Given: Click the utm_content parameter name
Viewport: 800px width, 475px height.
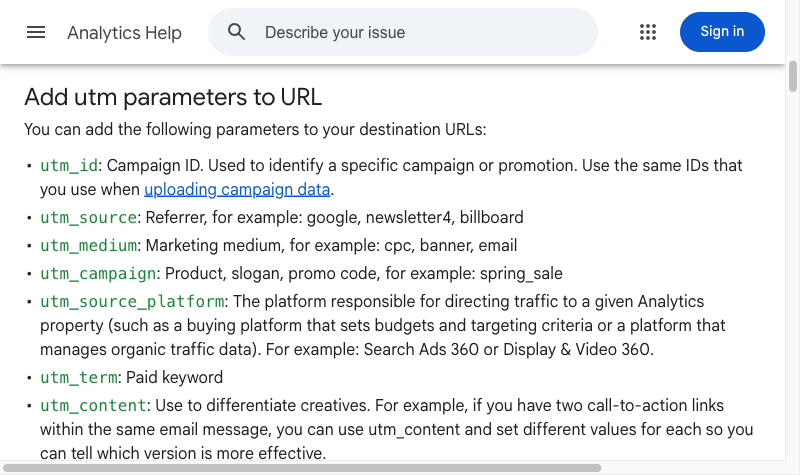Looking at the screenshot, I should tap(93, 406).
